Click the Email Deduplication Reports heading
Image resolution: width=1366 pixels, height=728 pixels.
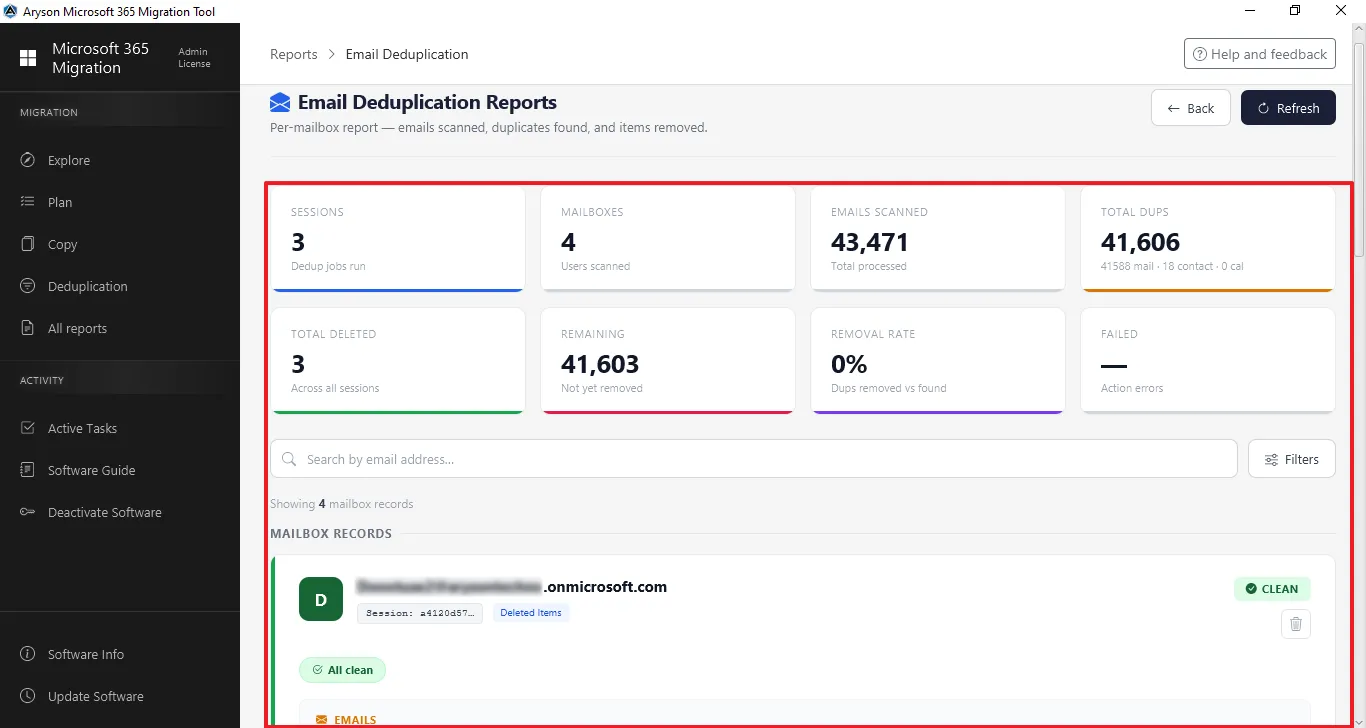tap(427, 102)
